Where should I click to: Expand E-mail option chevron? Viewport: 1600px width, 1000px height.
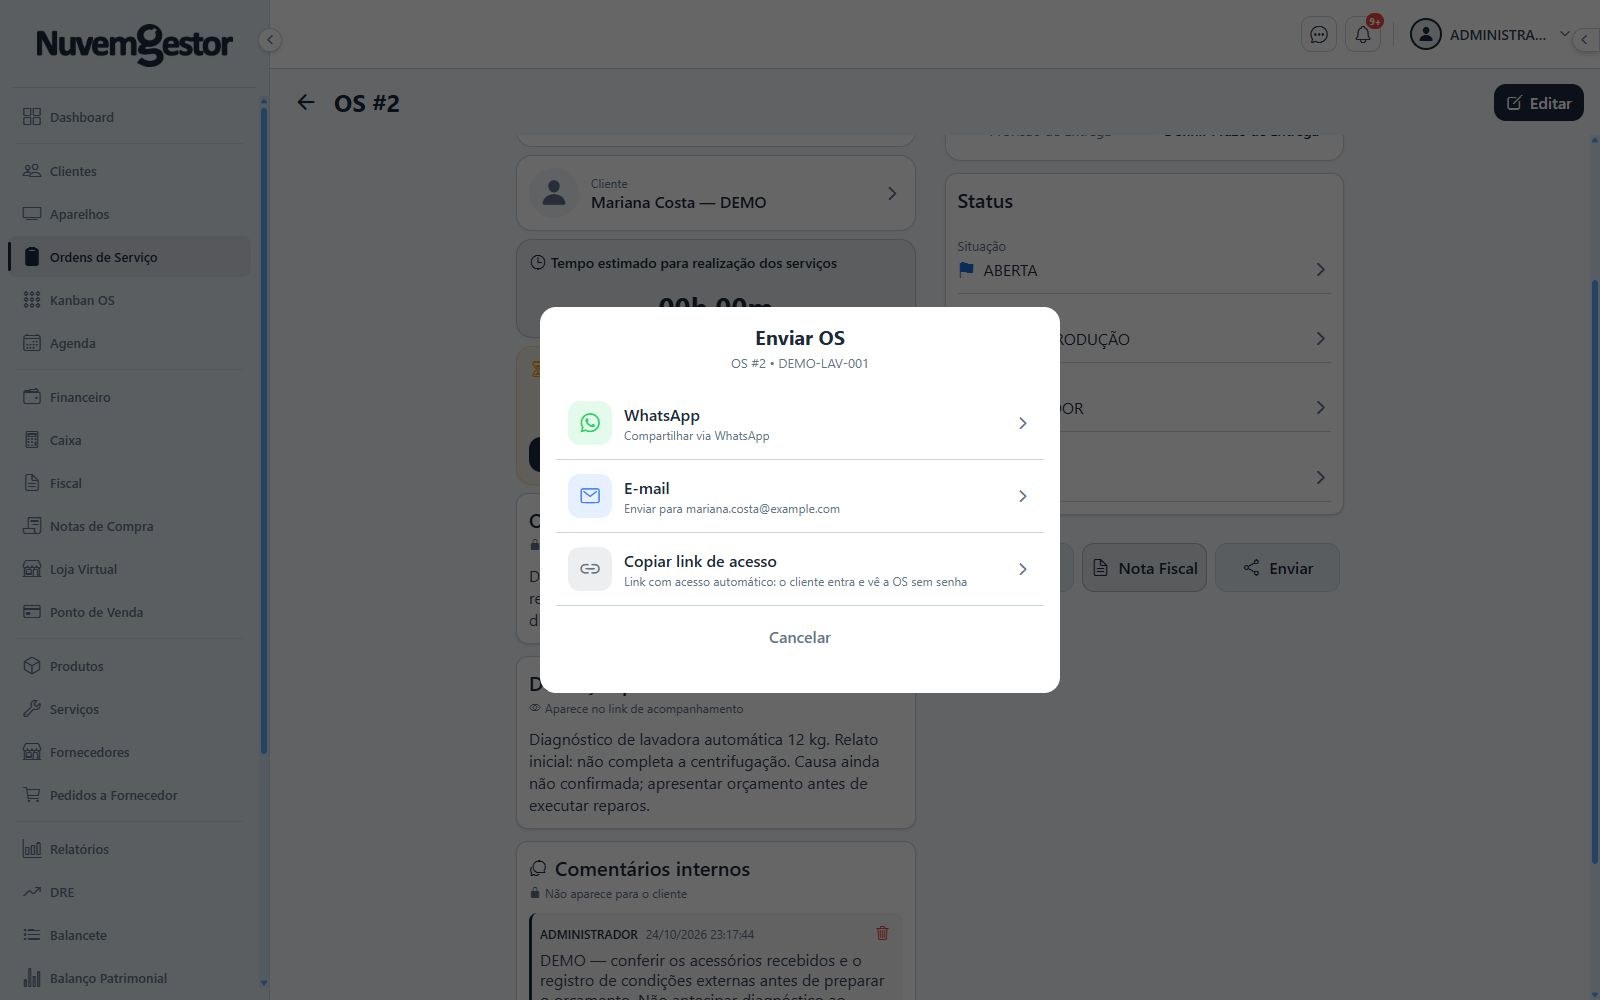pos(1022,497)
